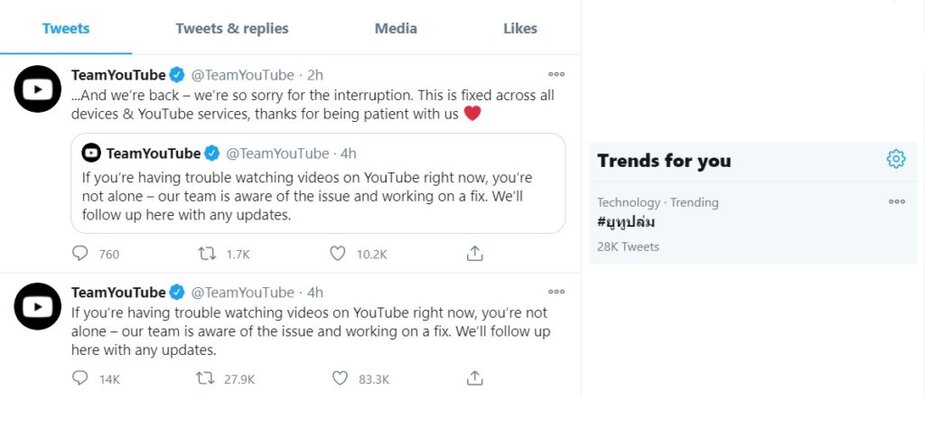
Task: Share the 4h trouble-watching tweet
Action: coord(475,378)
